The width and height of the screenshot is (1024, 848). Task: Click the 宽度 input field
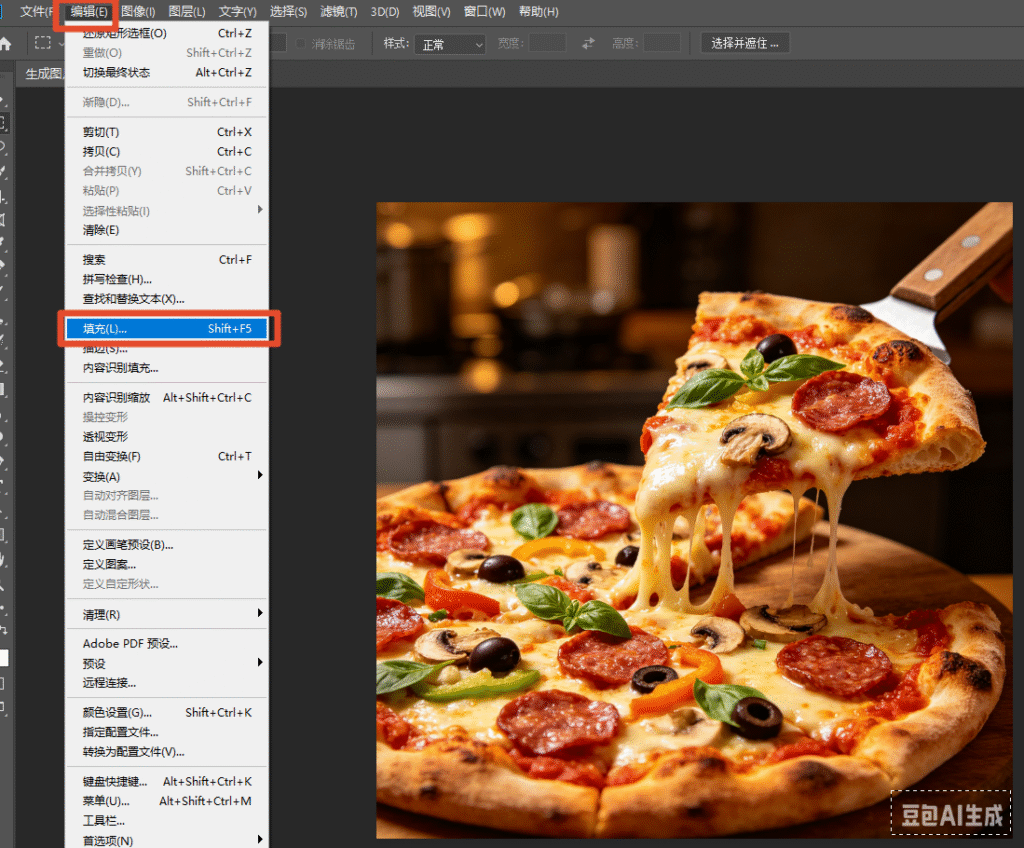pyautogui.click(x=547, y=44)
